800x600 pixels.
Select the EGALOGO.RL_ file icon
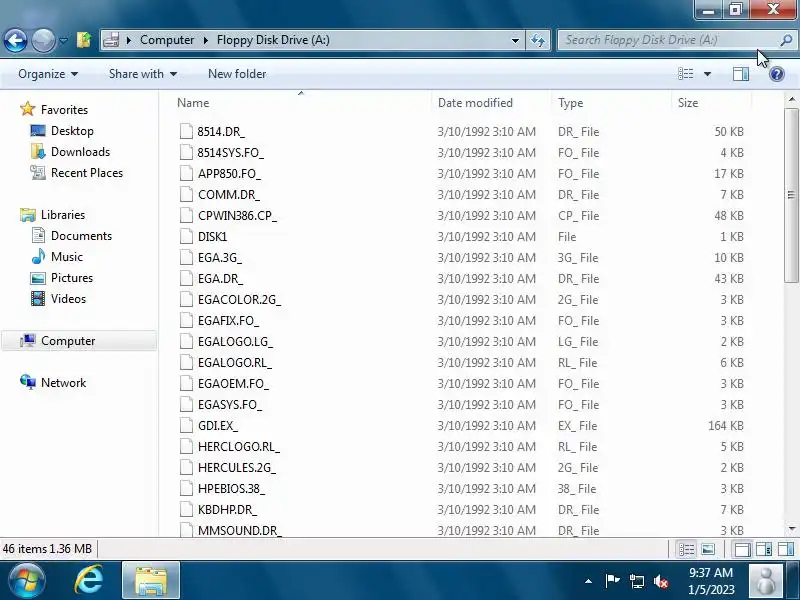pyautogui.click(x=186, y=362)
